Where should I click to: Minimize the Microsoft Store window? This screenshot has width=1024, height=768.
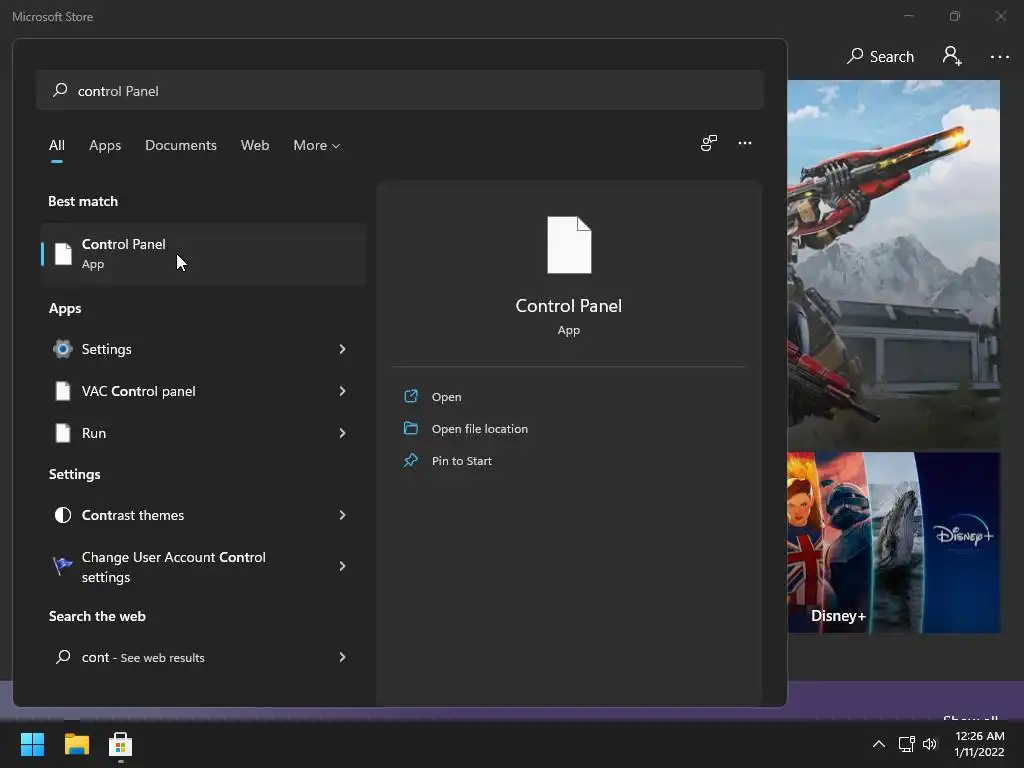[908, 16]
